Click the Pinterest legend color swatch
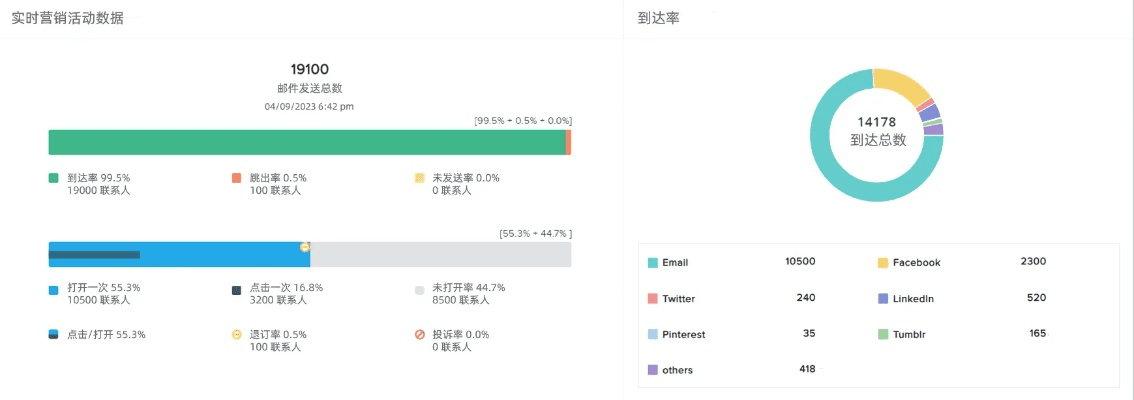 point(653,334)
